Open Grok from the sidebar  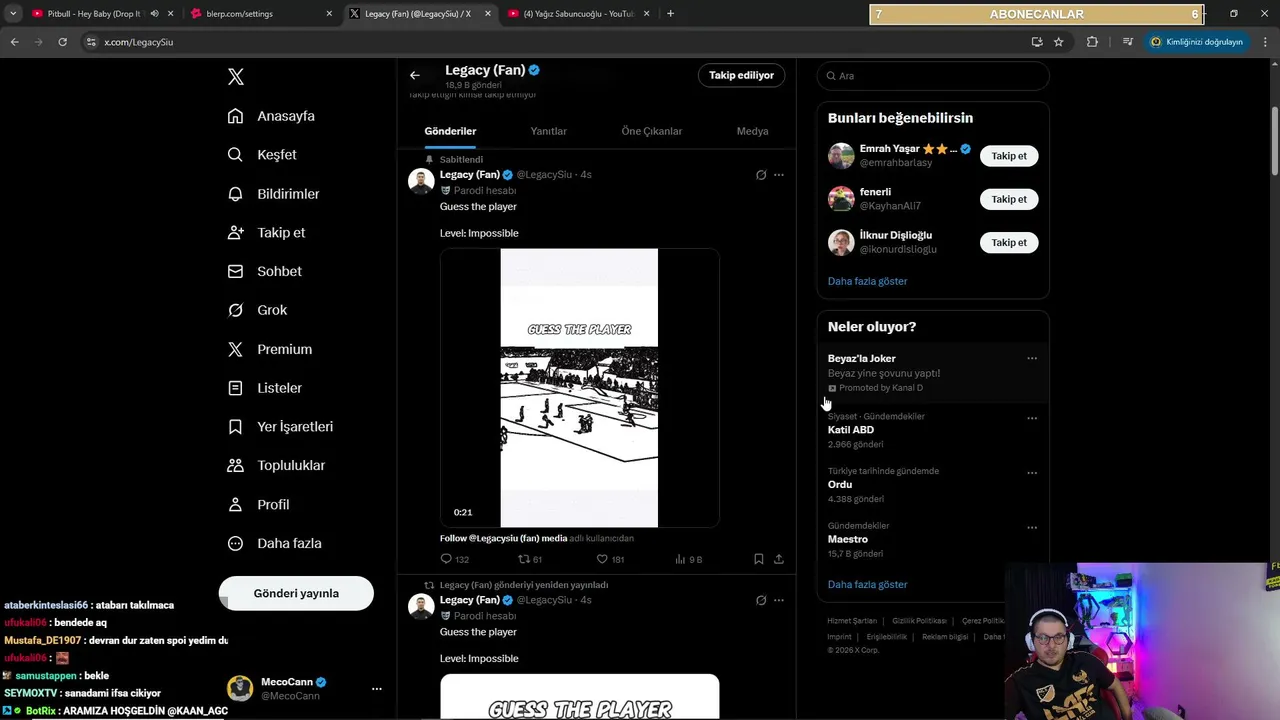[258, 310]
